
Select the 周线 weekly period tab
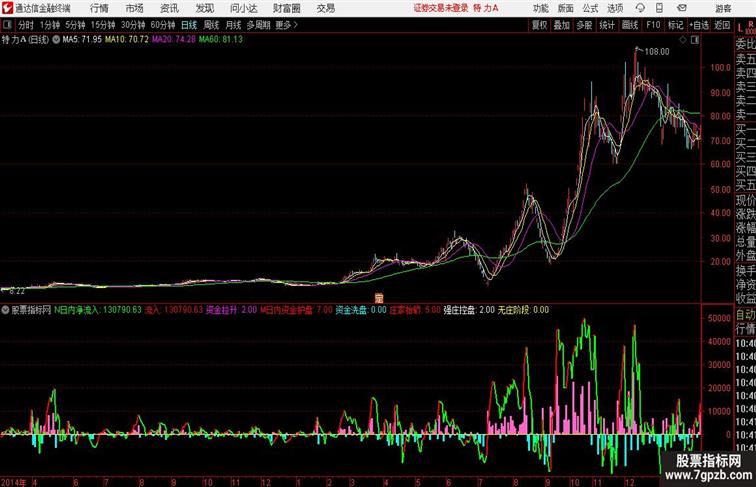211,25
